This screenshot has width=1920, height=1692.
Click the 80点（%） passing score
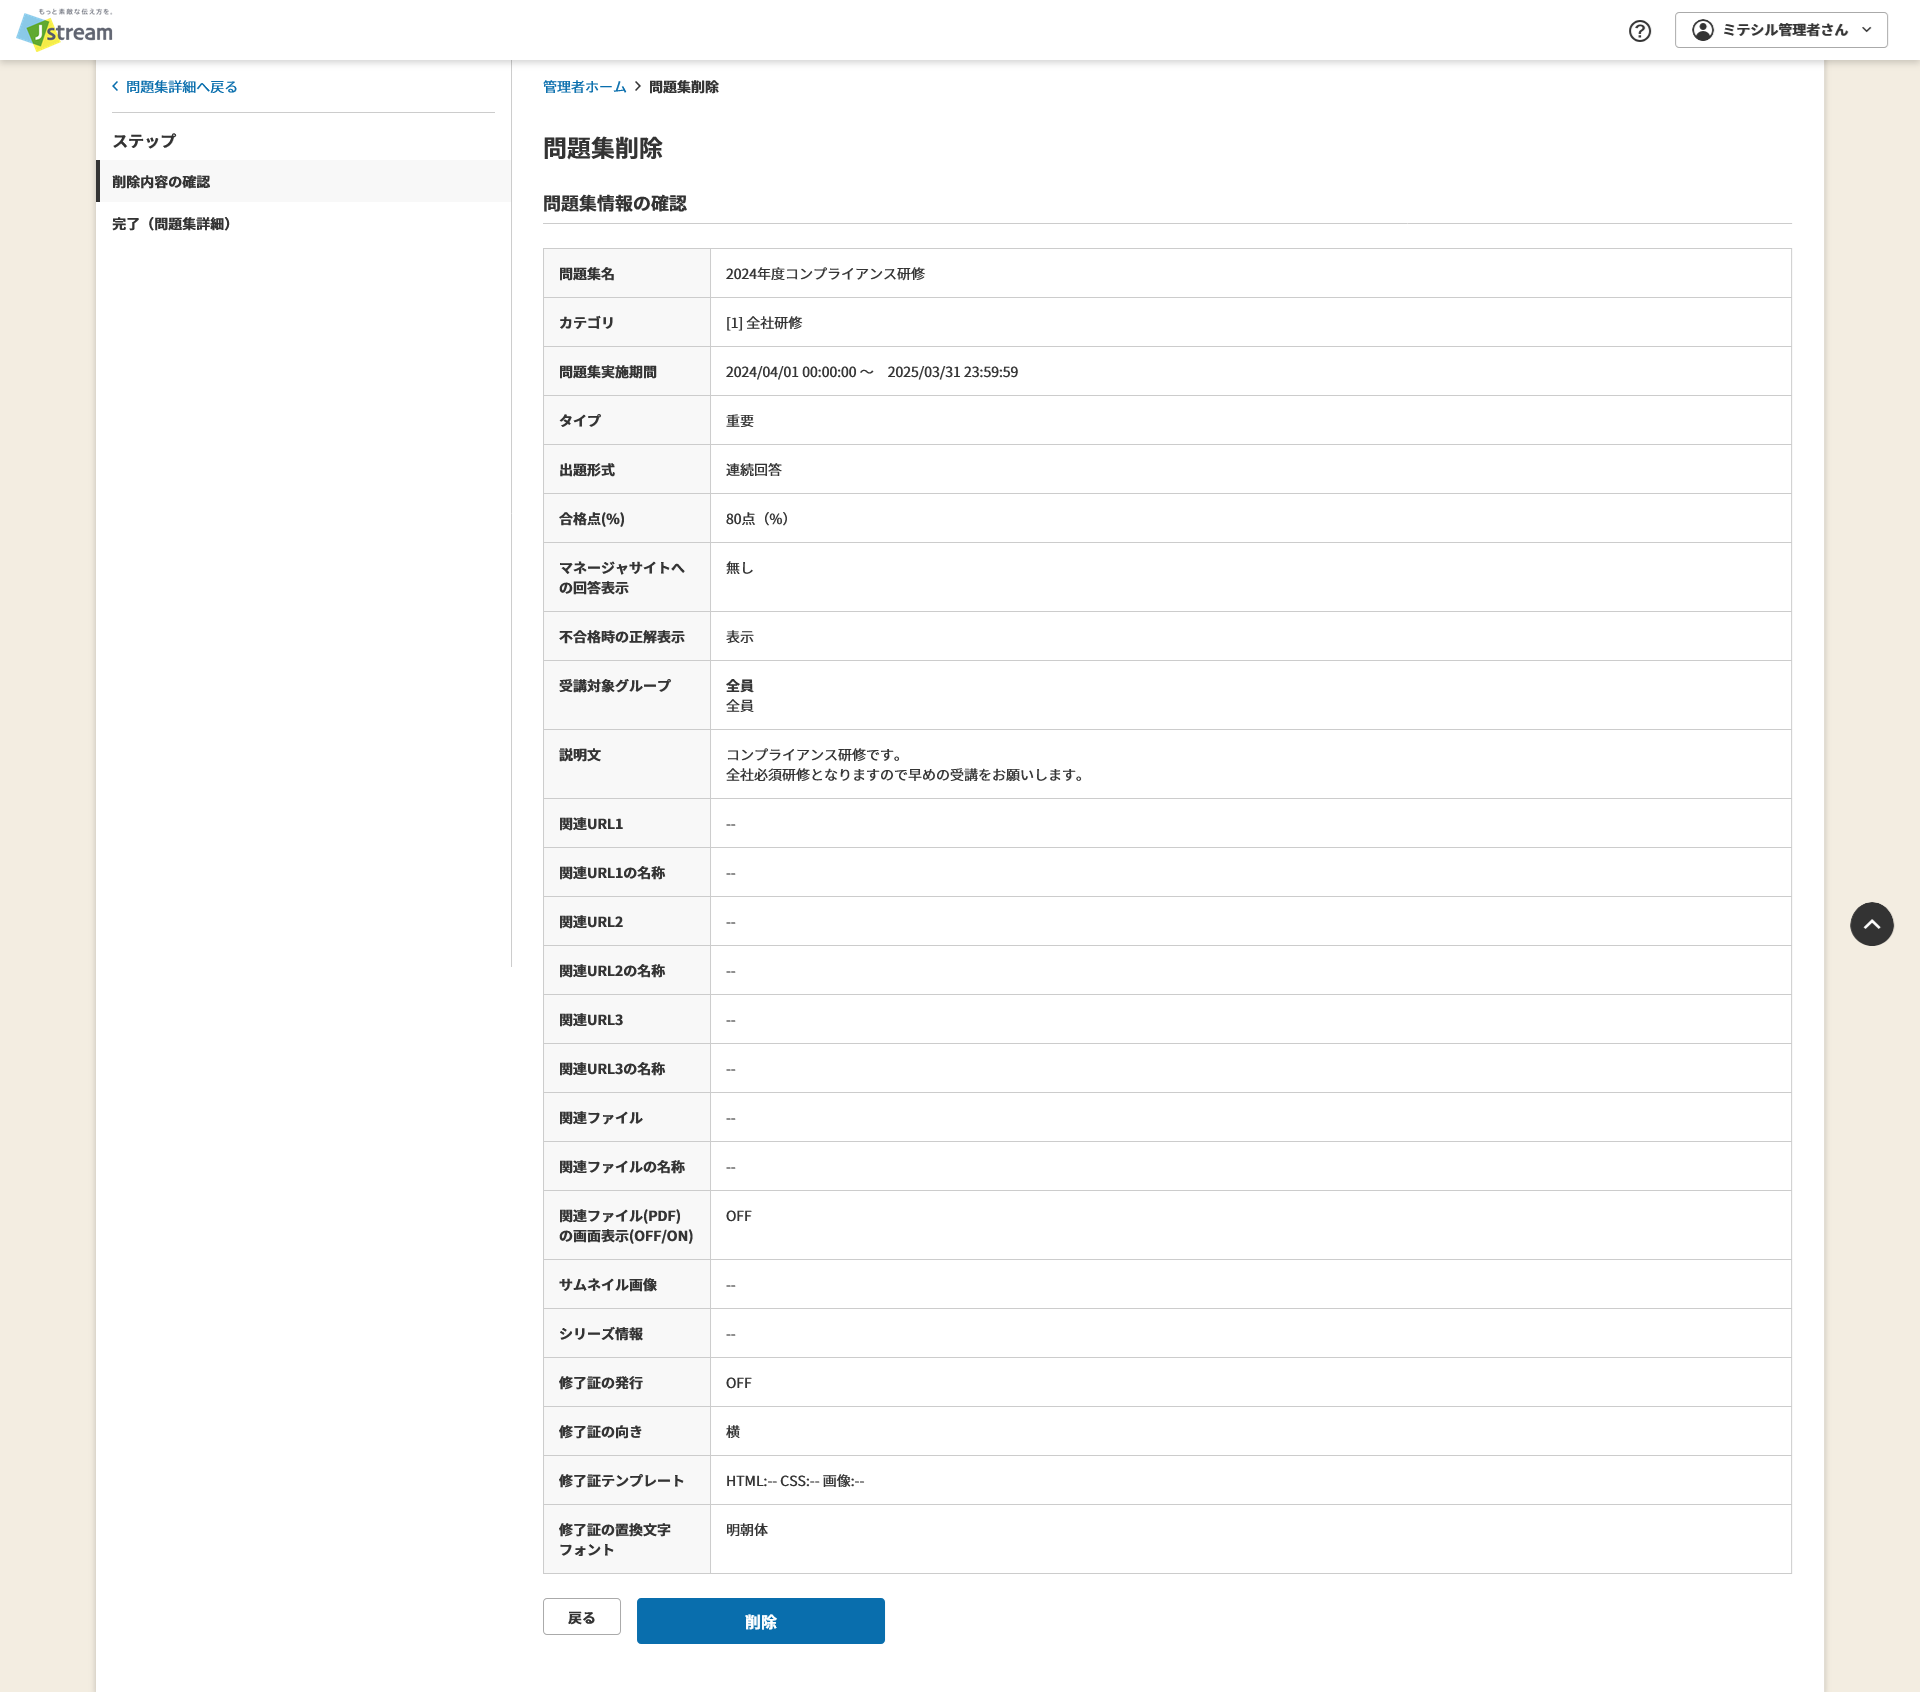757,519
